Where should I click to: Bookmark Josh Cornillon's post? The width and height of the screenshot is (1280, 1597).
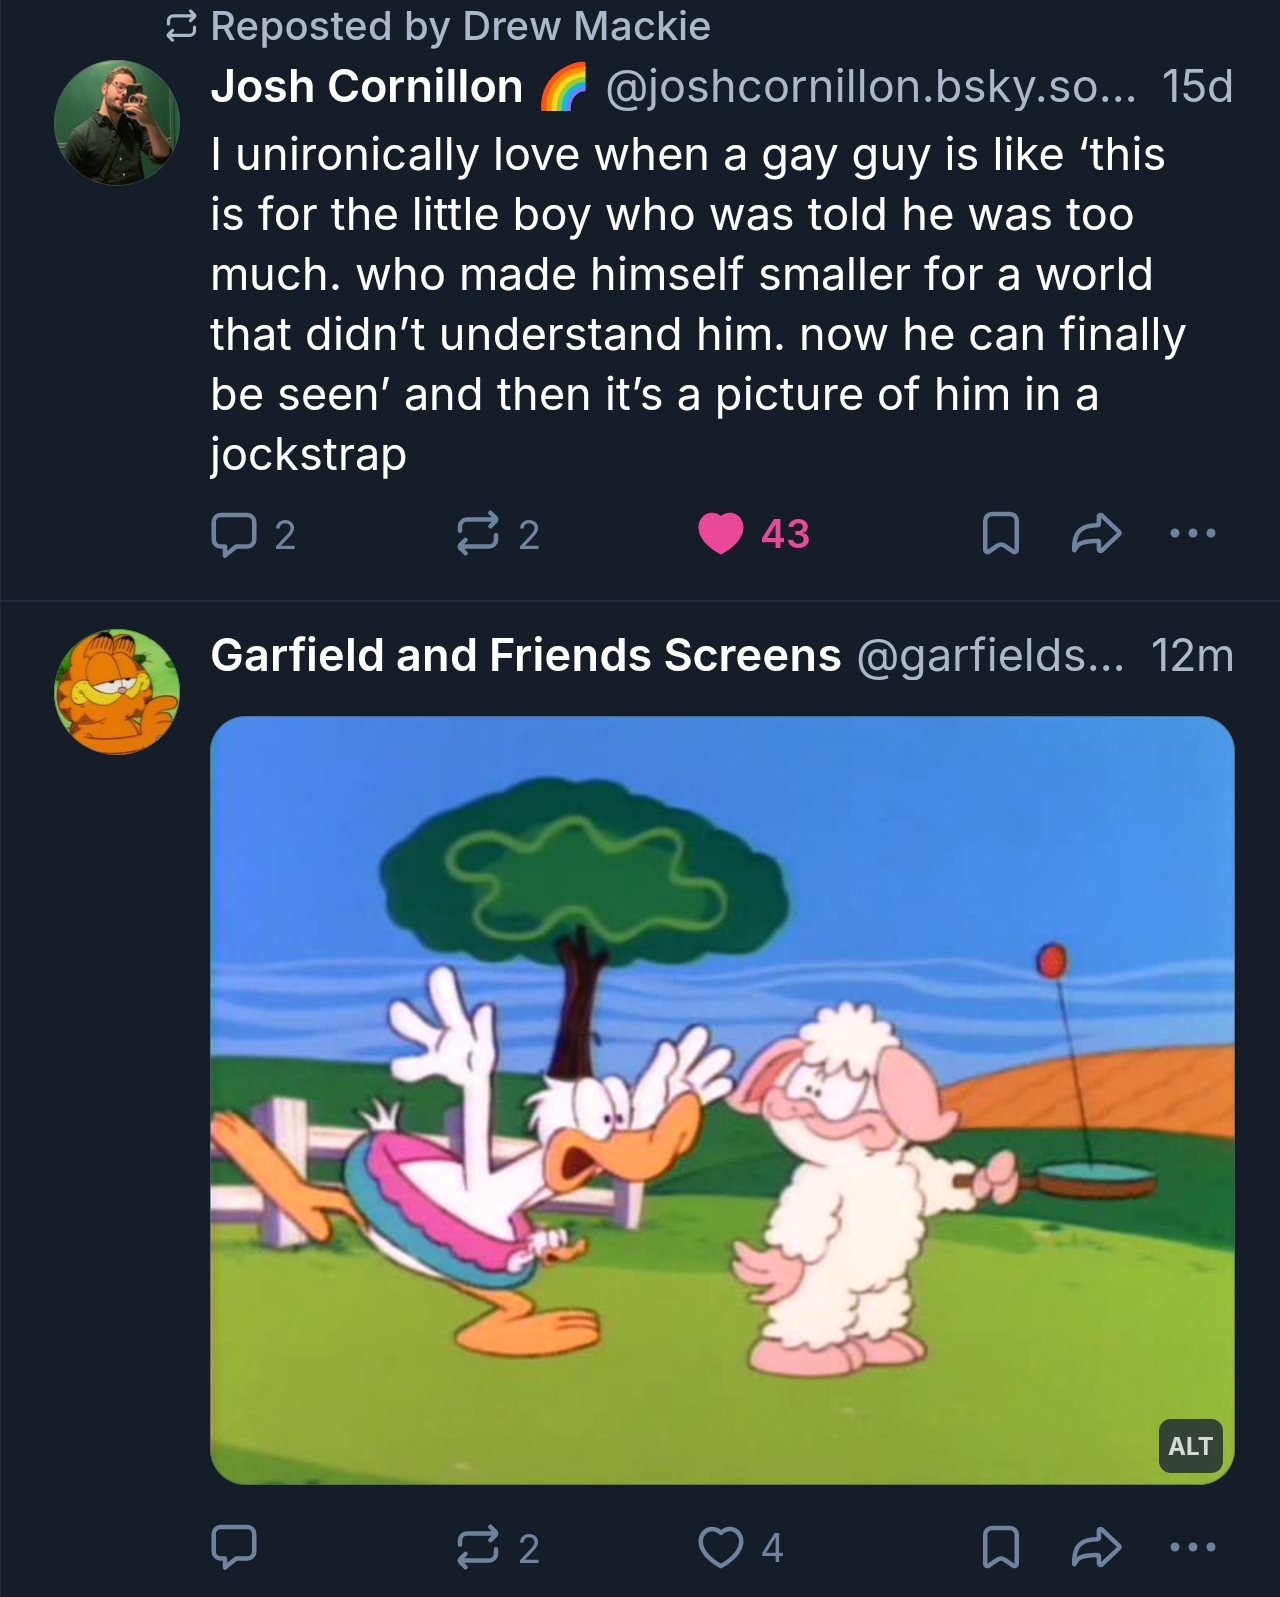(x=1001, y=534)
